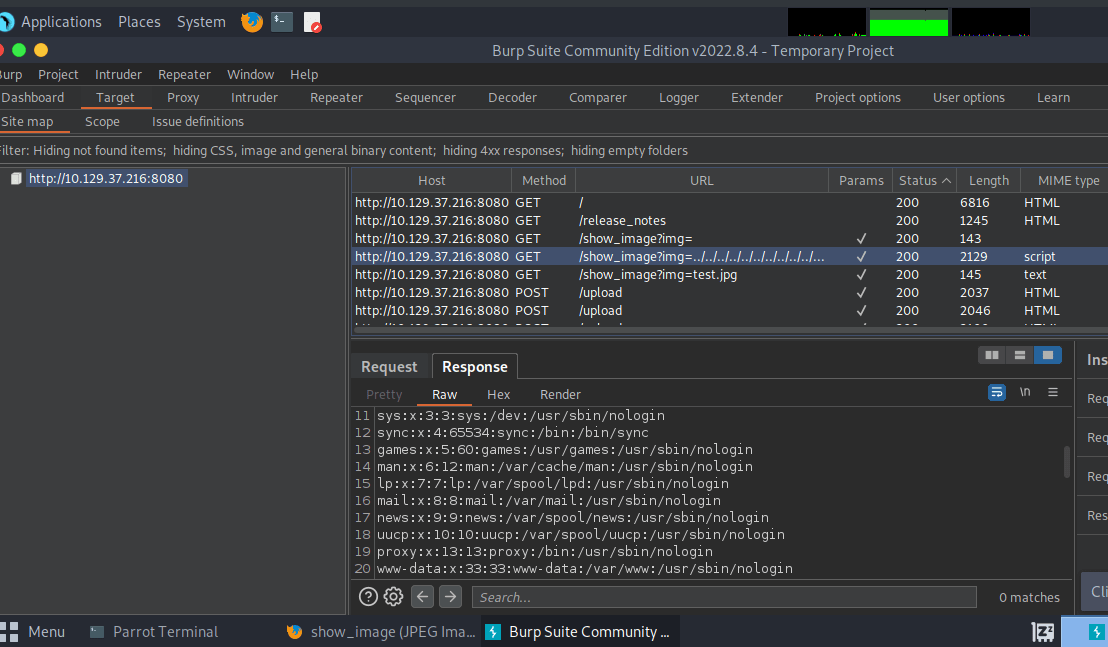Open the User options tab
Screen dimensions: 1108x647
(x=969, y=97)
